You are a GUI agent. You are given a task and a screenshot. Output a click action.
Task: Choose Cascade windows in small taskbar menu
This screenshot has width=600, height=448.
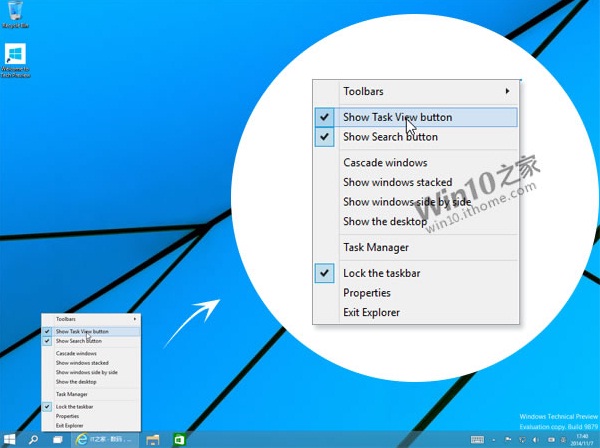click(91, 353)
